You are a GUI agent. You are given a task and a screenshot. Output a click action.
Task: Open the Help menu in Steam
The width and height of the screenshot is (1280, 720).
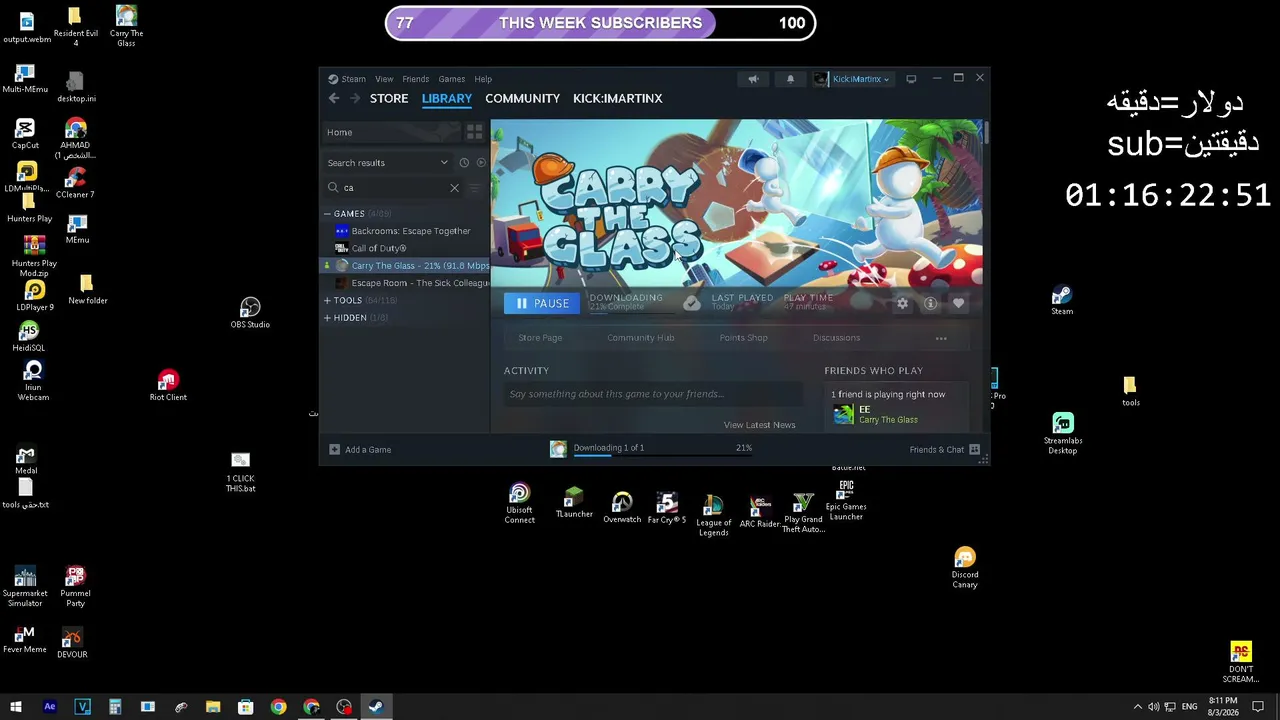[483, 79]
